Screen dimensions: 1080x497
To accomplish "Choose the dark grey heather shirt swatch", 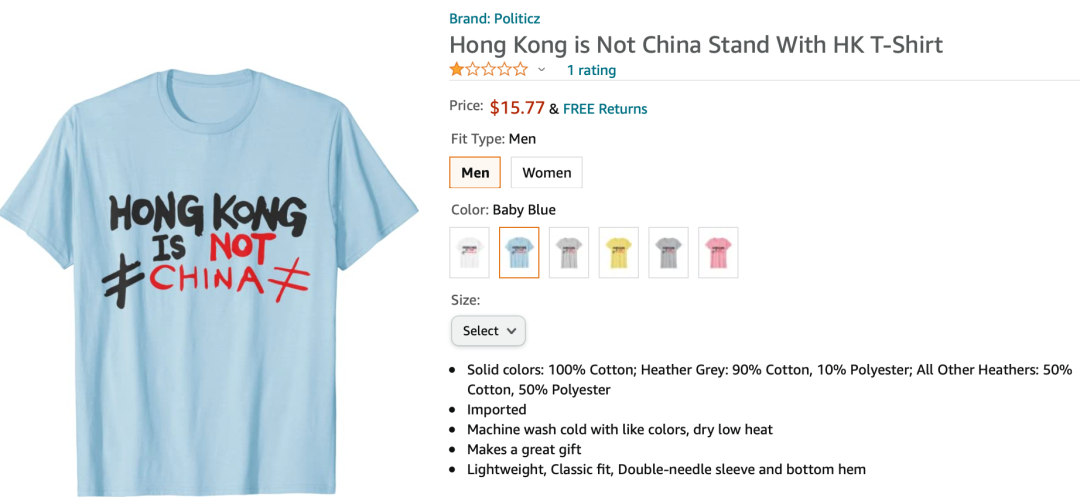I will point(668,253).
